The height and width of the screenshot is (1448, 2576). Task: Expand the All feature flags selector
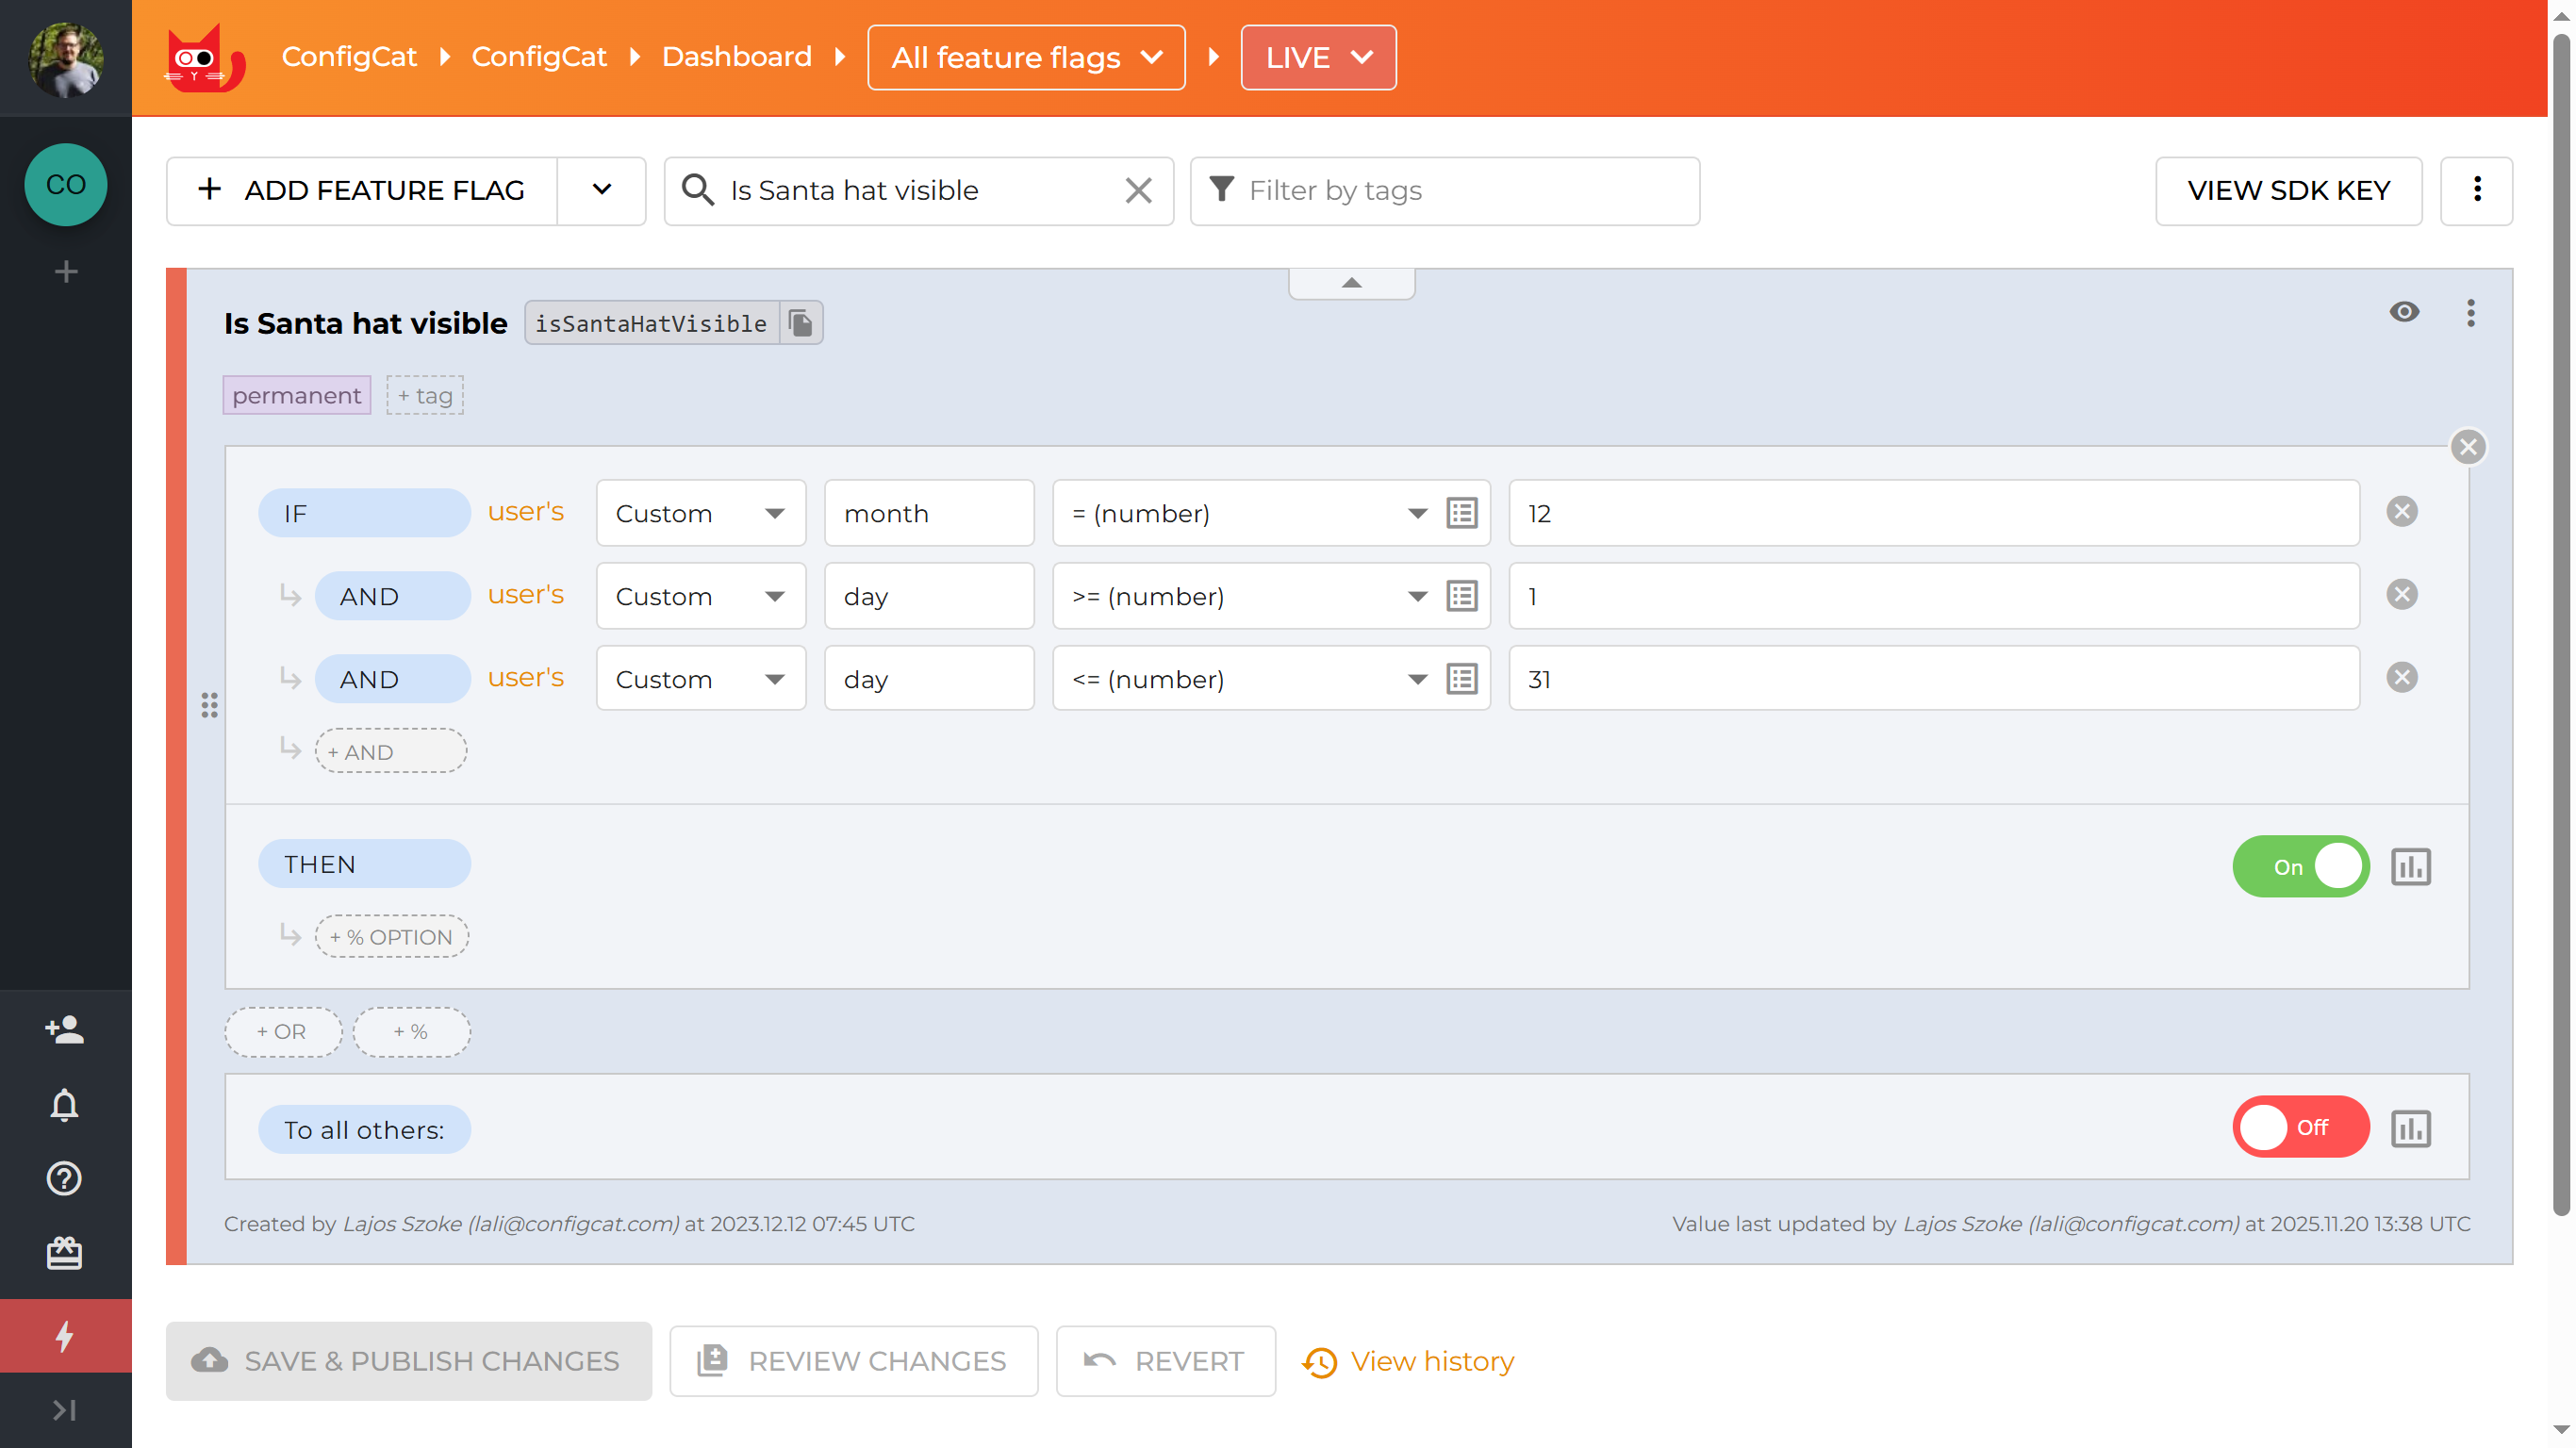(x=1026, y=57)
